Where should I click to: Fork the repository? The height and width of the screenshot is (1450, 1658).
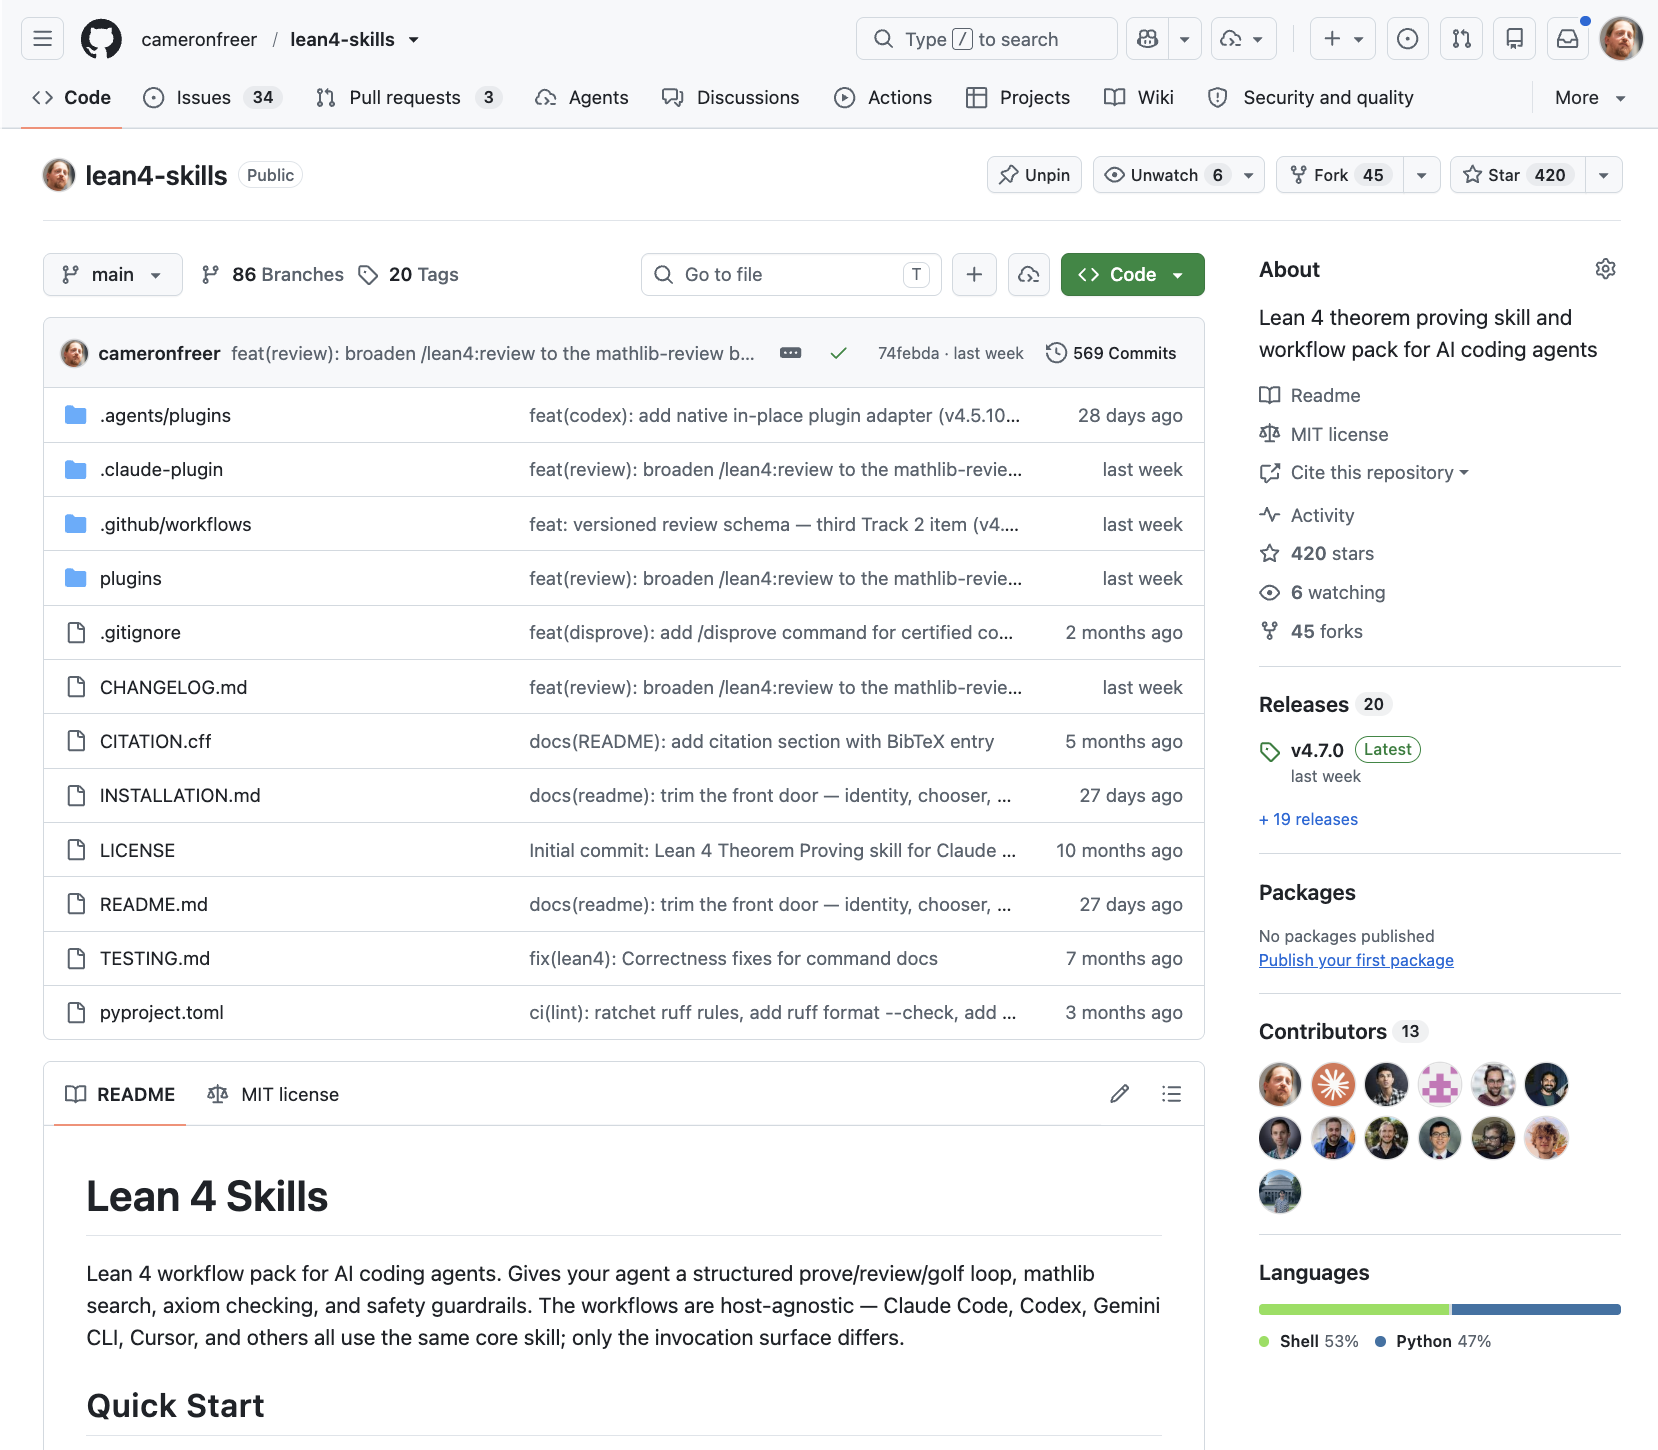[x=1340, y=175]
